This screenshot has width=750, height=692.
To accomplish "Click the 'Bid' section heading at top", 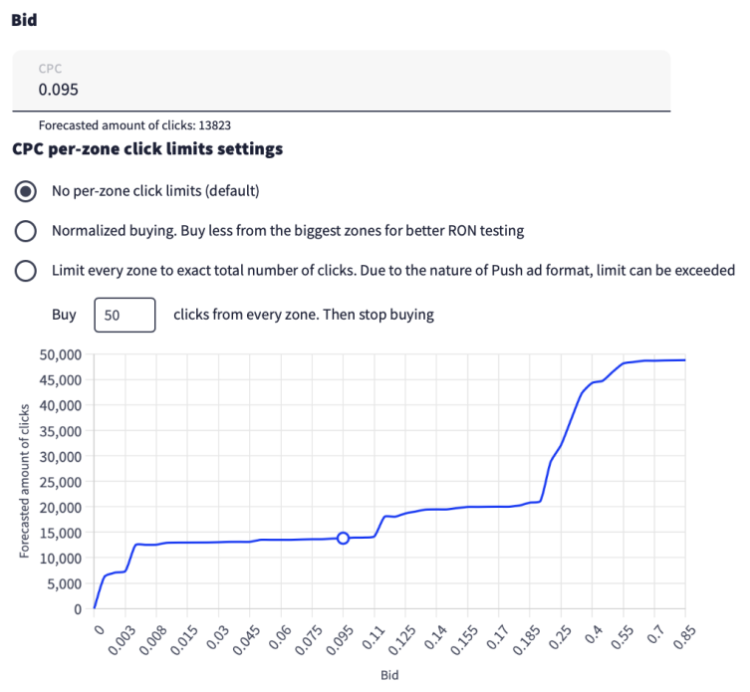I will (x=24, y=20).
